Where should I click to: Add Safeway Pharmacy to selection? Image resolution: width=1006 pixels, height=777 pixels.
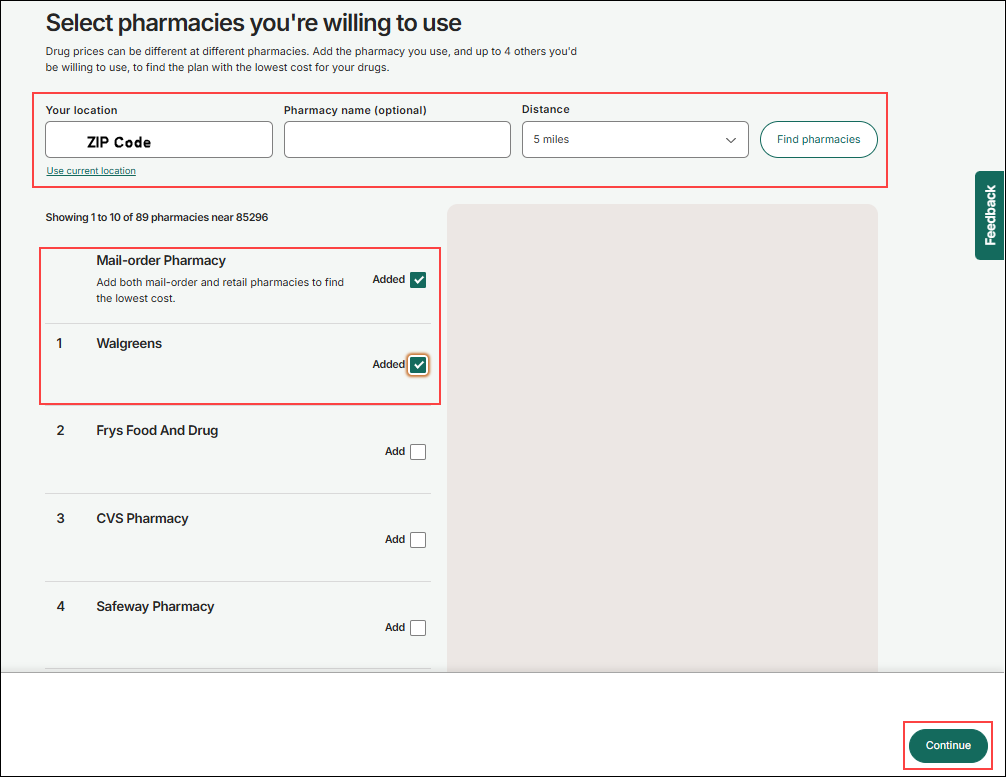(x=418, y=628)
